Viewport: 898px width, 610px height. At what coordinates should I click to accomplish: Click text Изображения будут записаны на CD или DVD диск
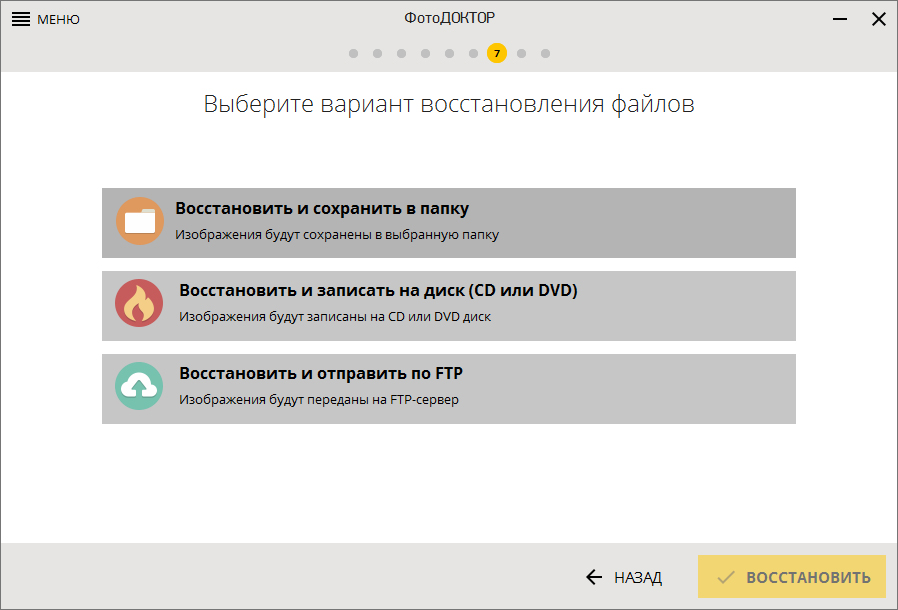(335, 317)
